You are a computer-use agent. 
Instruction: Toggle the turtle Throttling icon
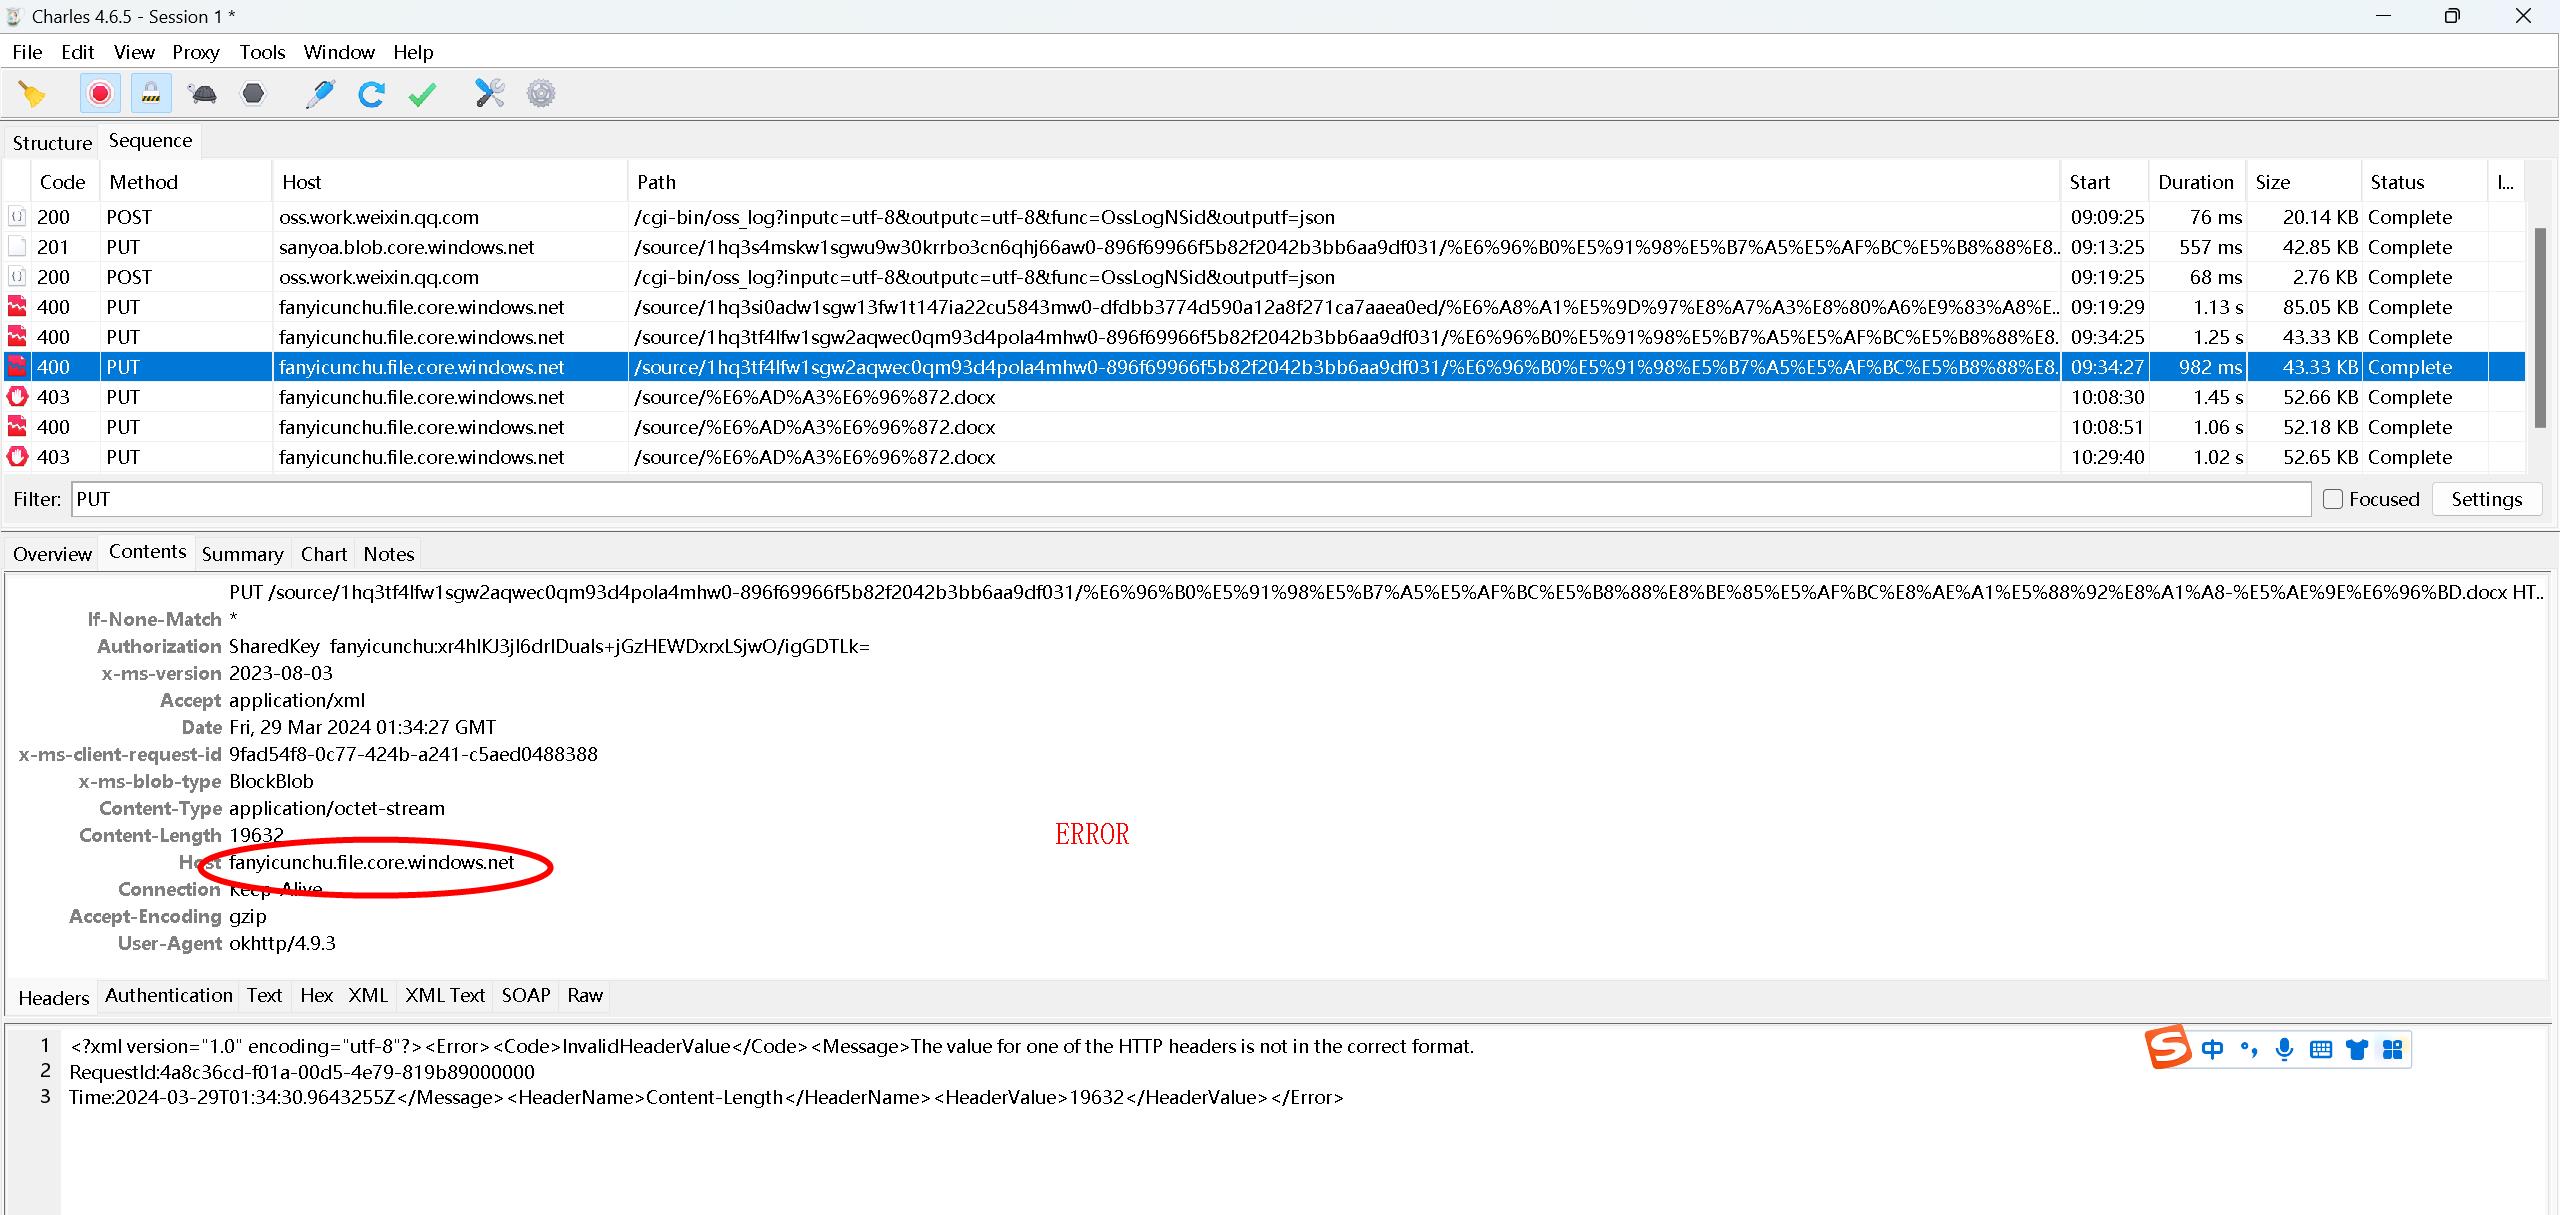point(203,94)
